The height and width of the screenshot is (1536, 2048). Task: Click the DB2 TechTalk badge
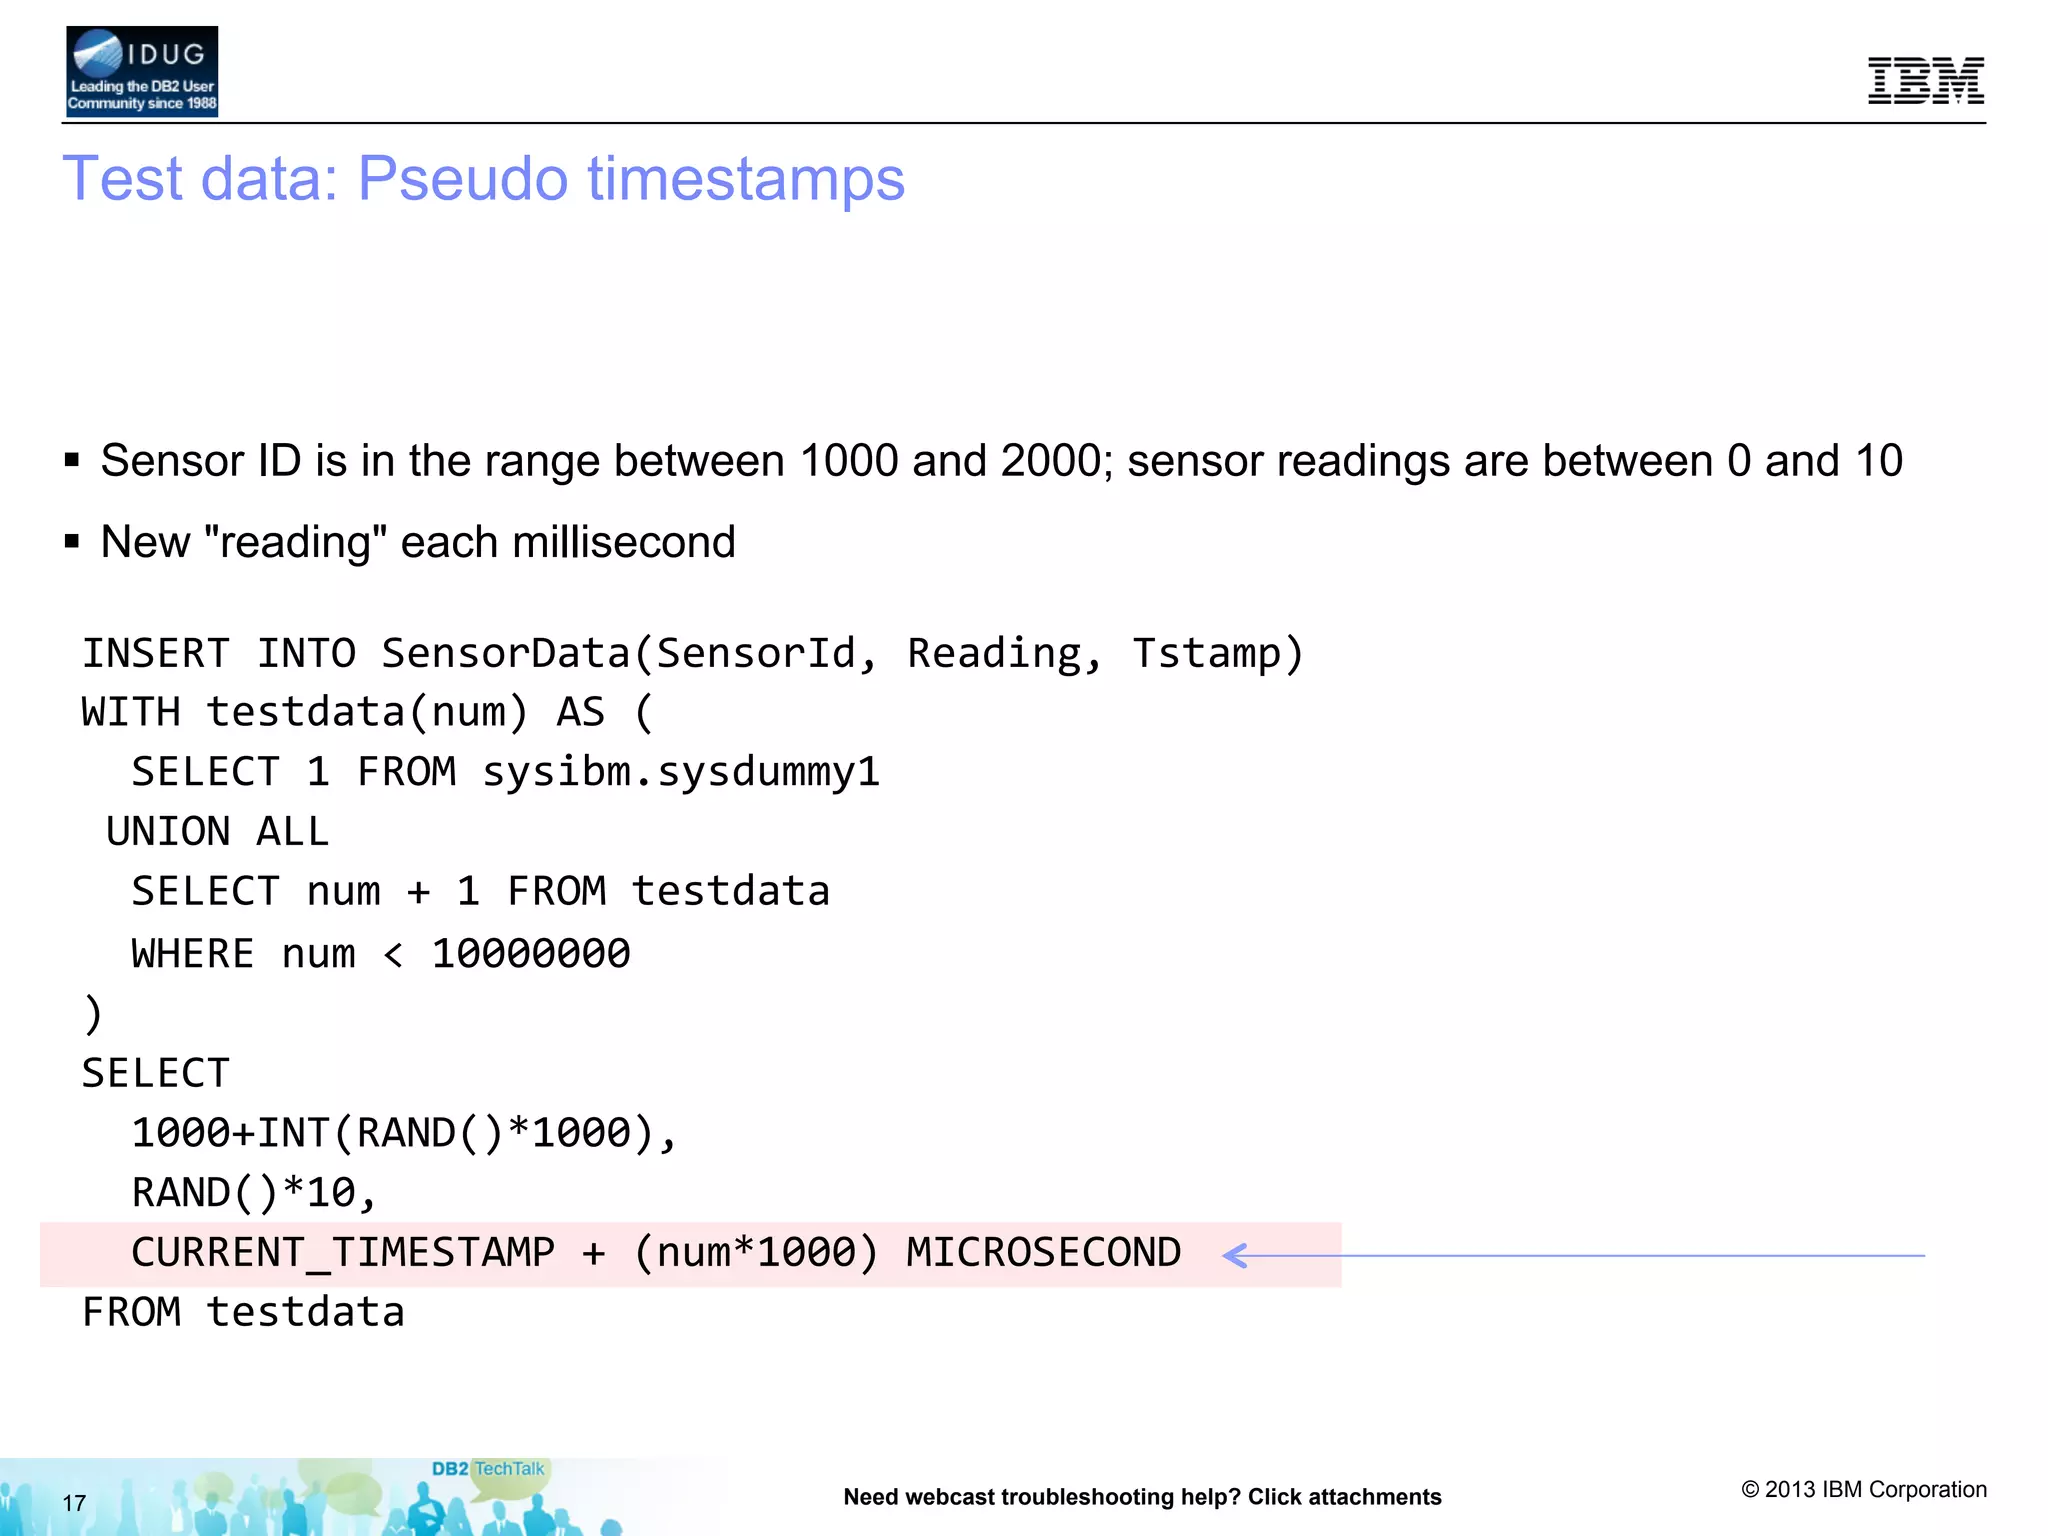488,1468
